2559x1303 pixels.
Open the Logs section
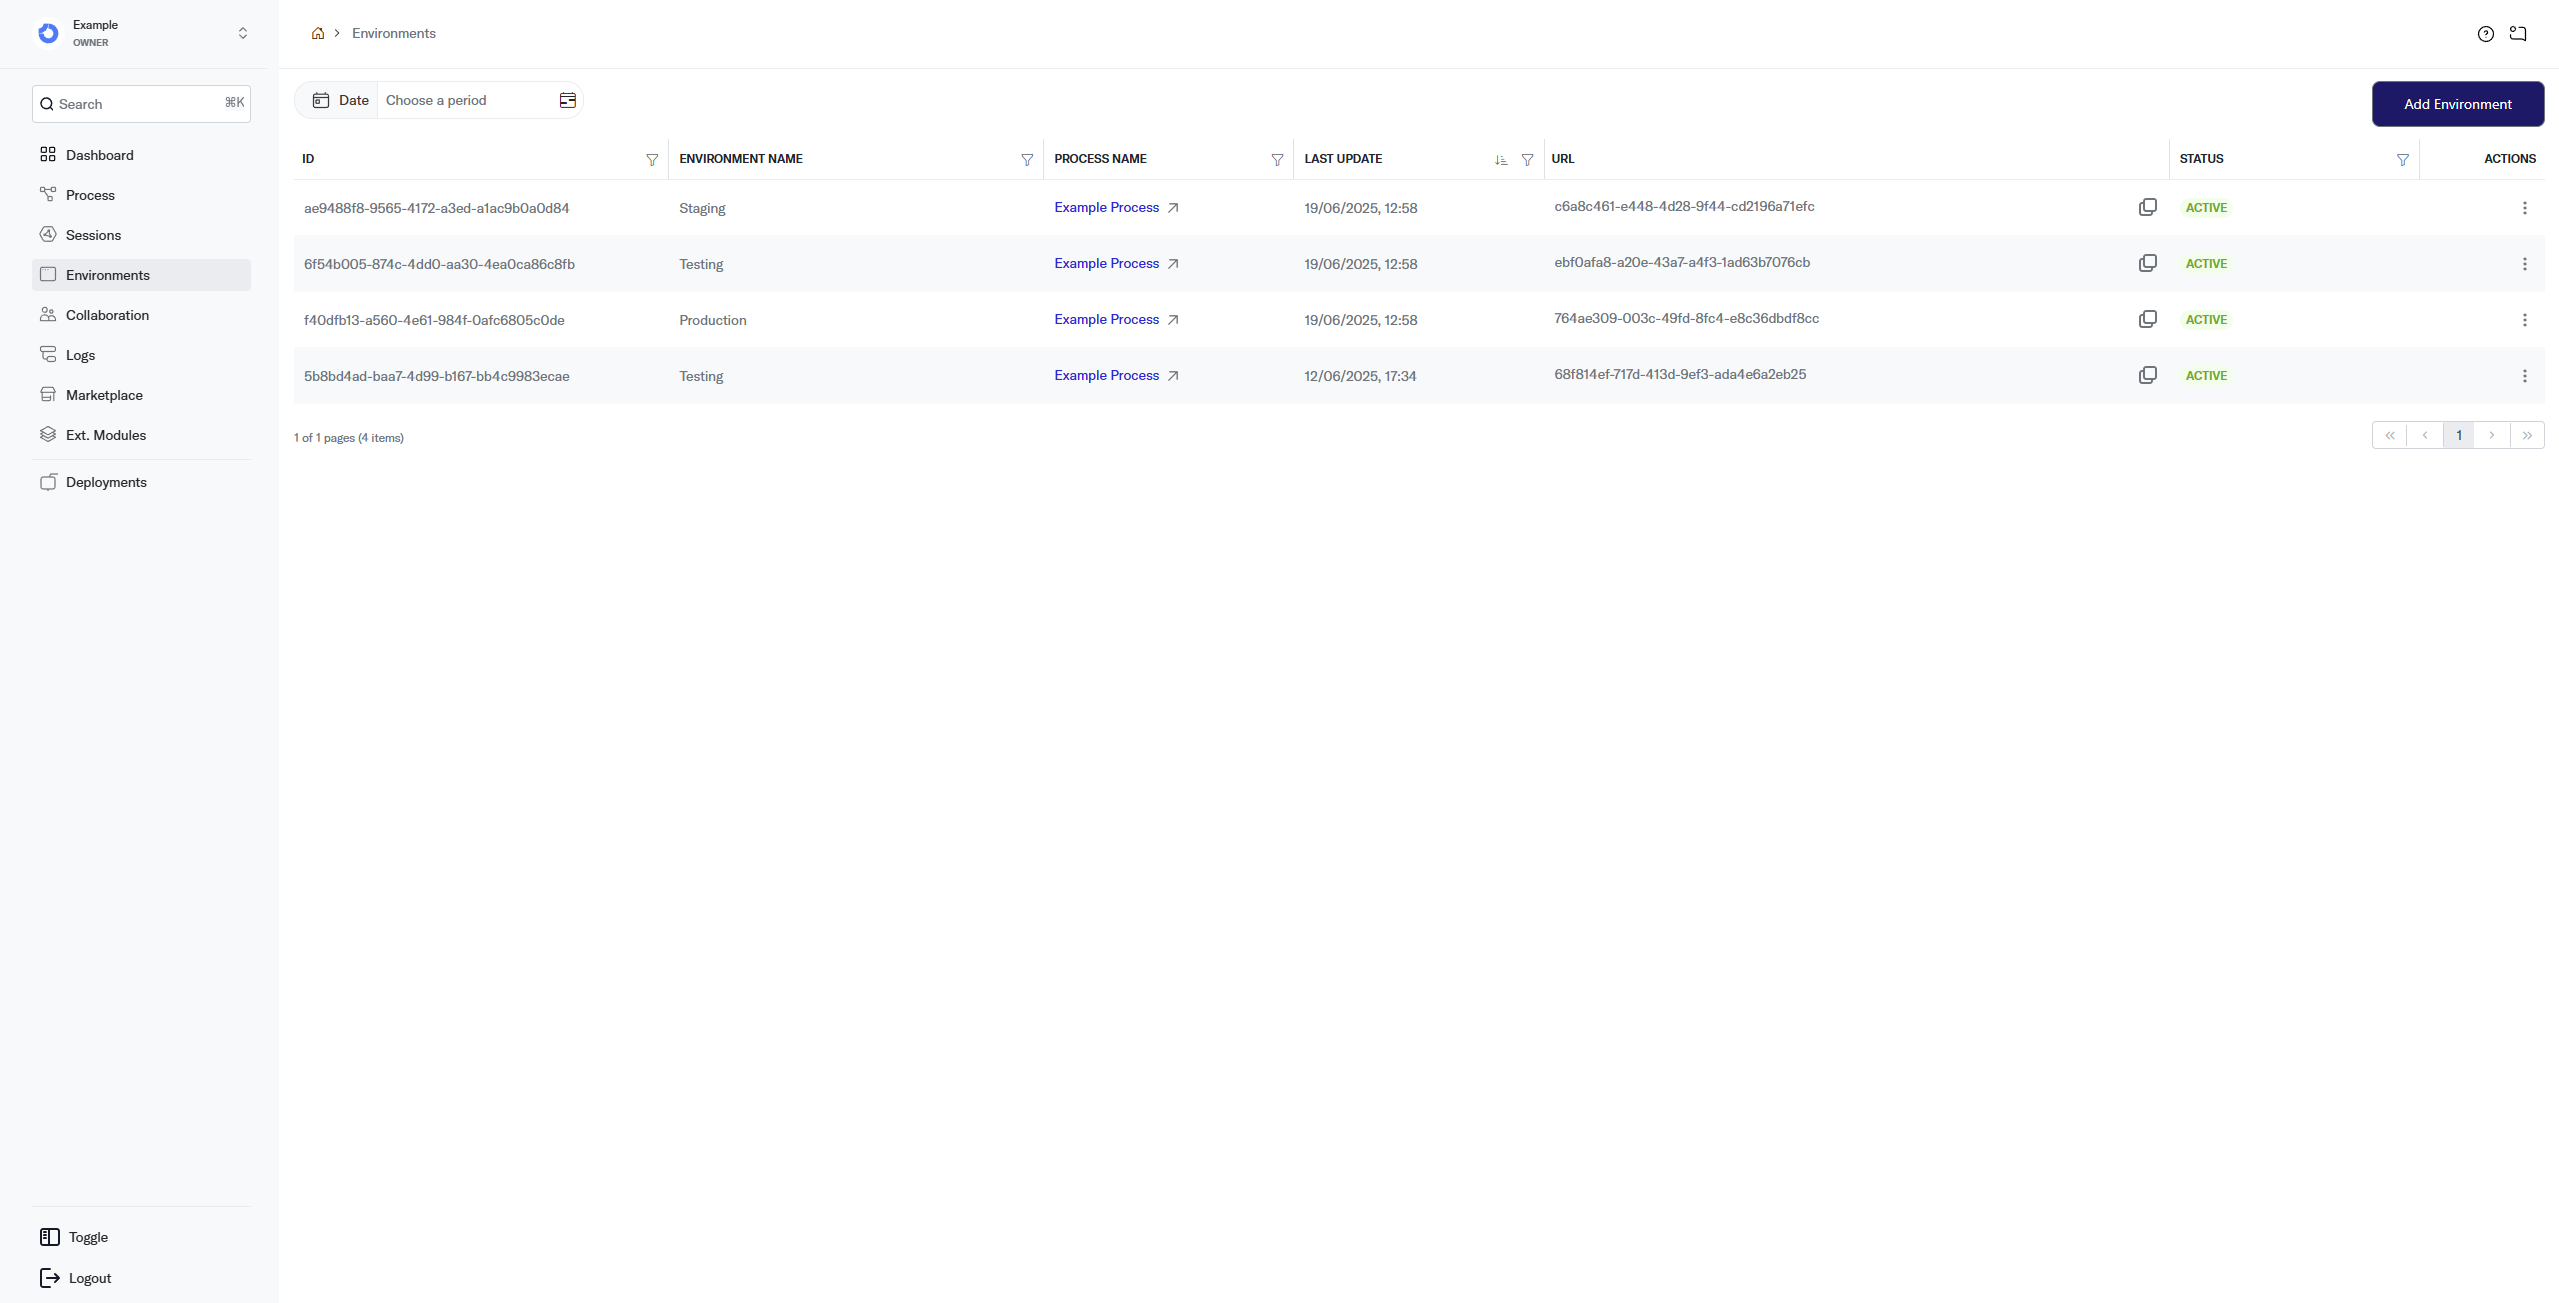[141, 355]
